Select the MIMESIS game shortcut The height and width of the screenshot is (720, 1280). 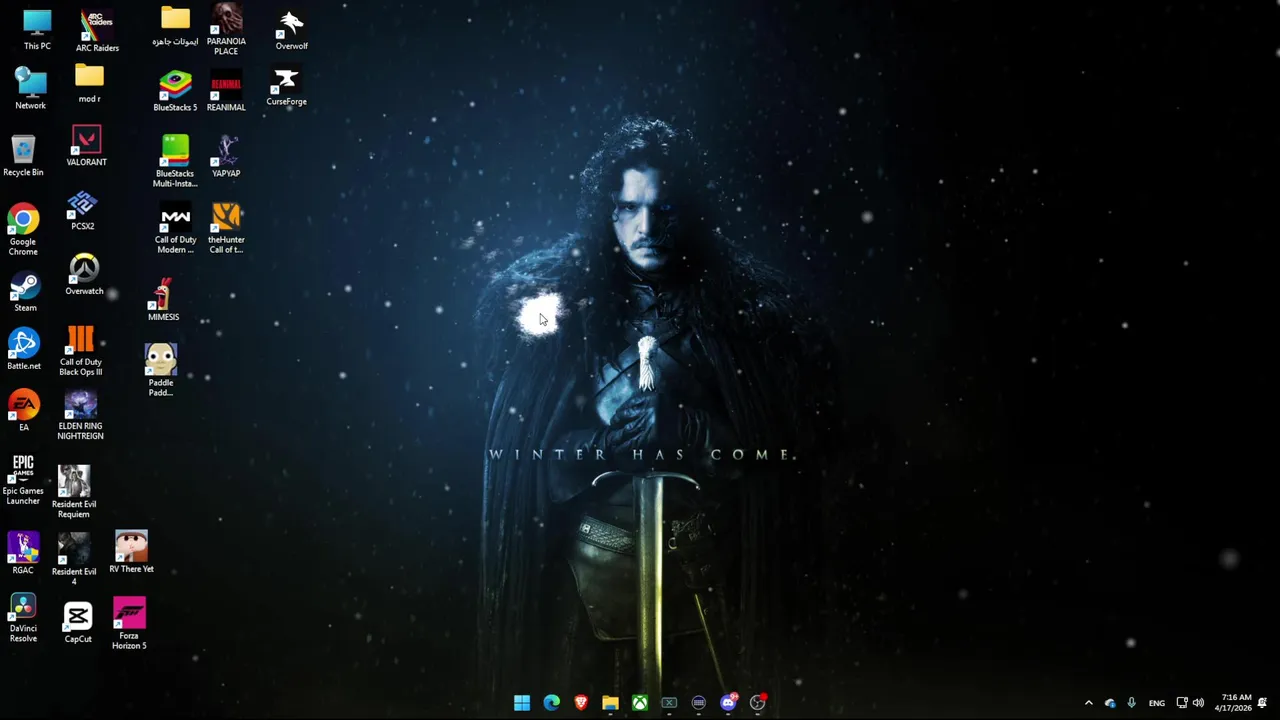click(163, 300)
